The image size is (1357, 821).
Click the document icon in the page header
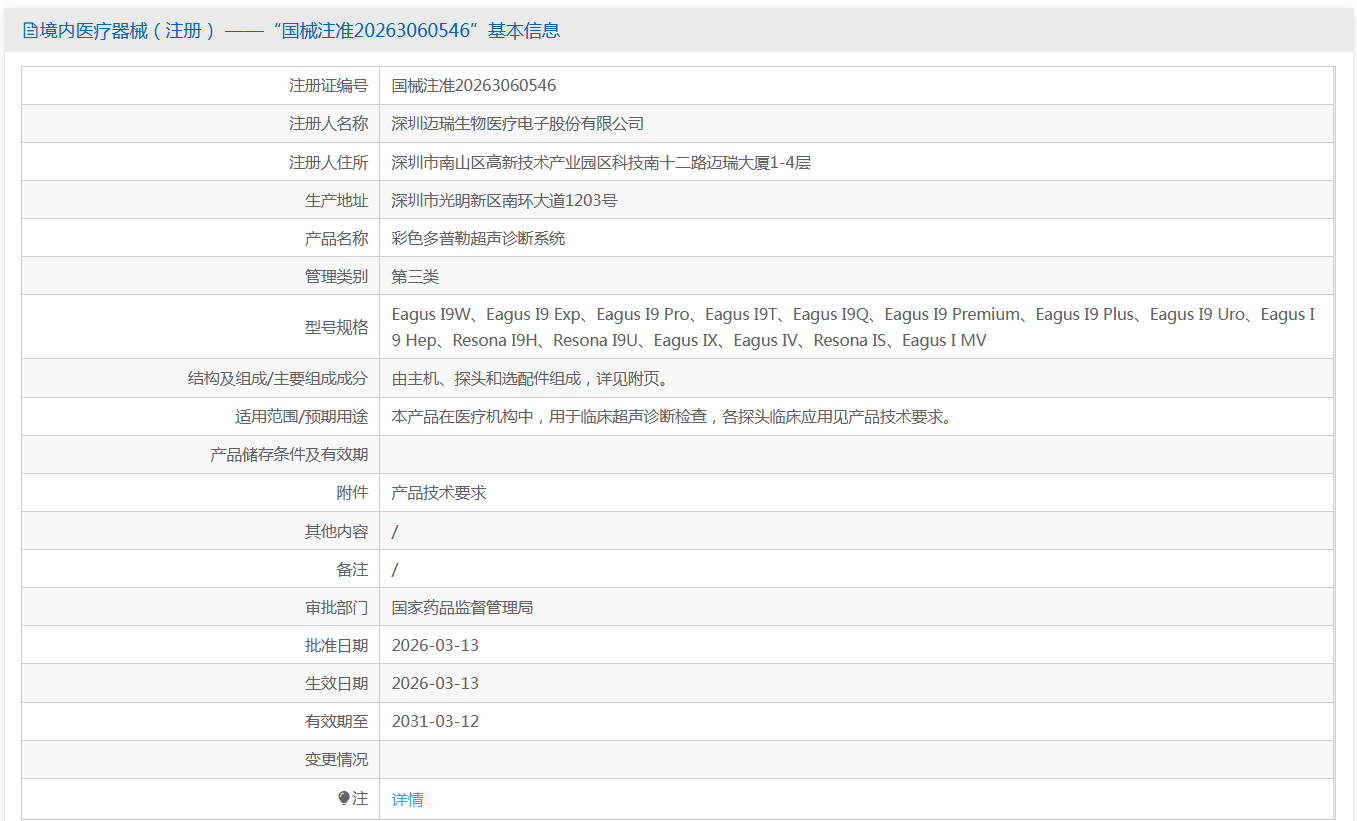30,31
